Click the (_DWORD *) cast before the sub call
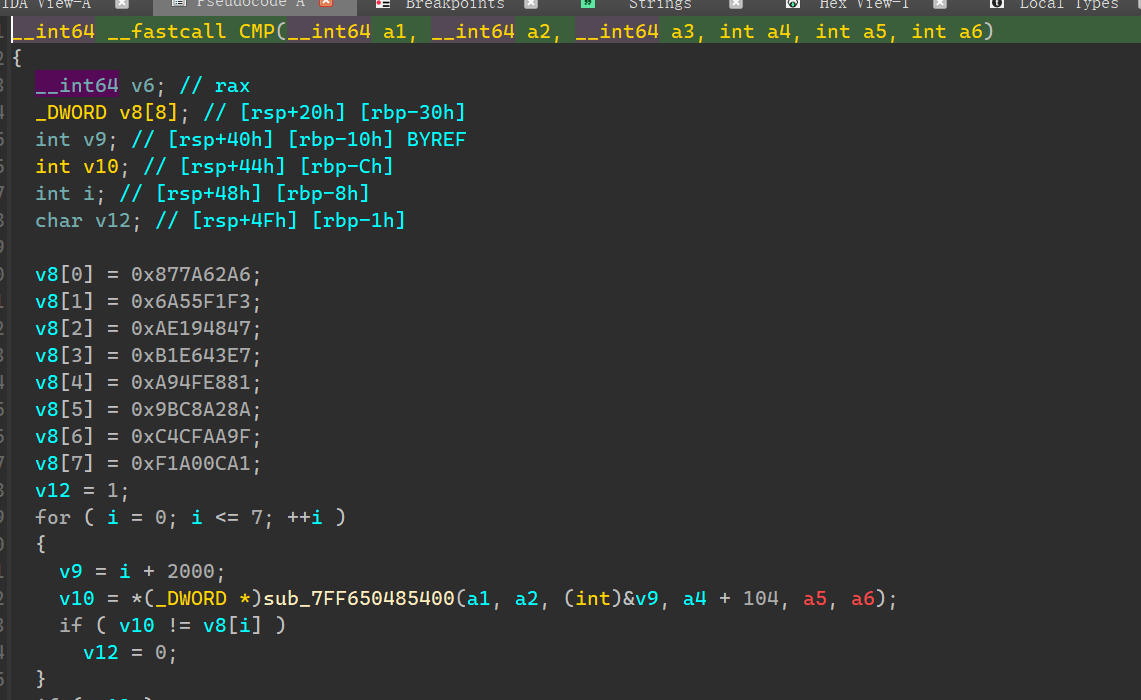1141x700 pixels. [203, 598]
